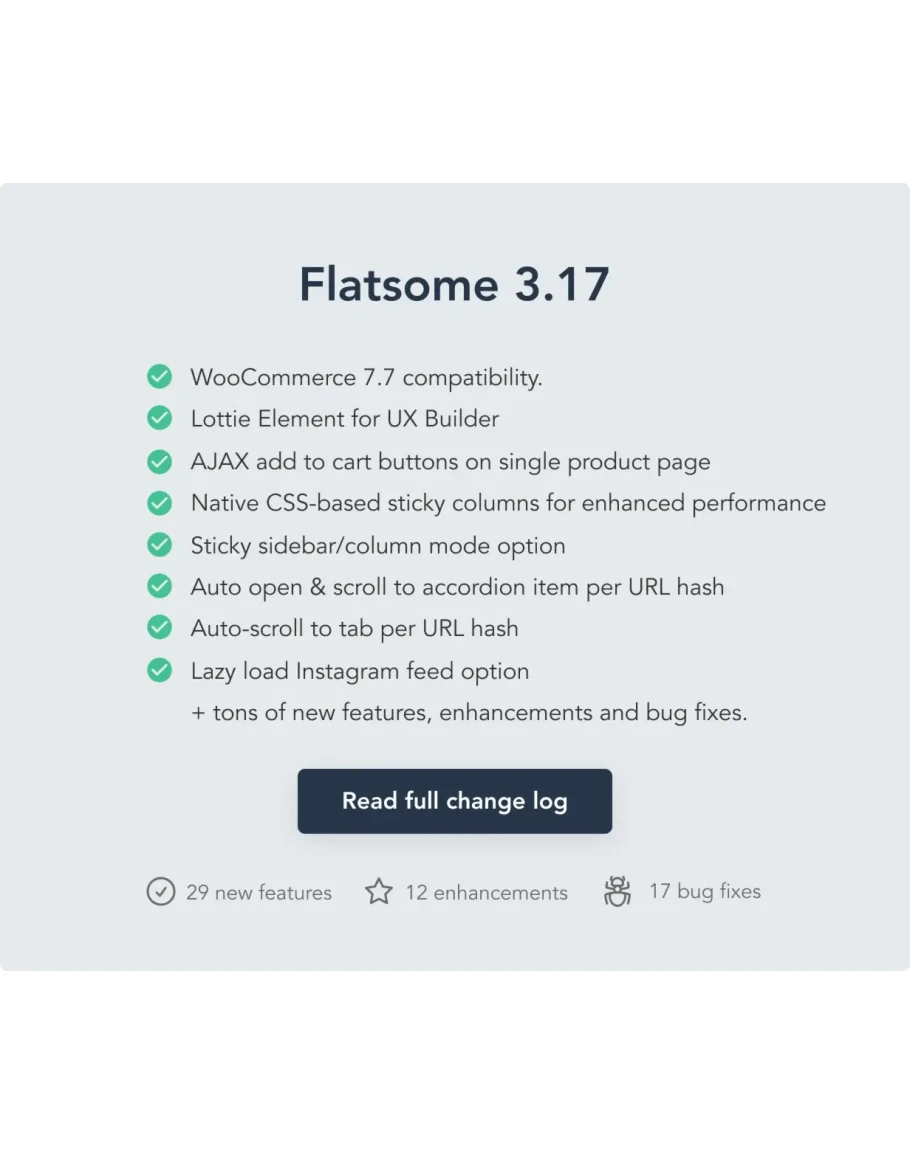Click checkmark beside Sticky sidebar/column mode option
Image resolution: width=910 pixels, height=1155 pixels.
coord(159,545)
